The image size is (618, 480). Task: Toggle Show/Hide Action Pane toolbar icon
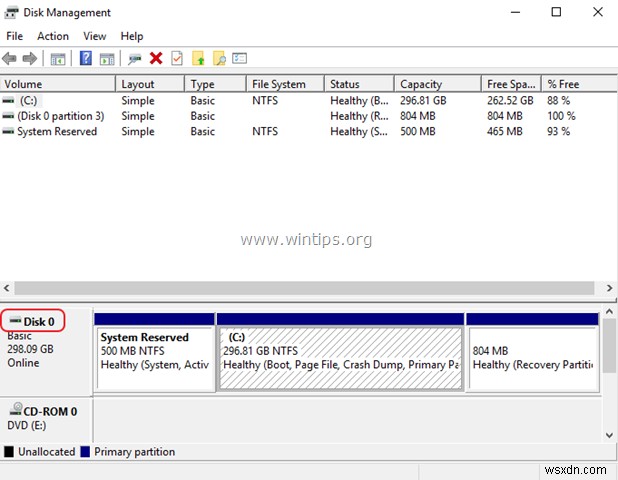(x=107, y=59)
